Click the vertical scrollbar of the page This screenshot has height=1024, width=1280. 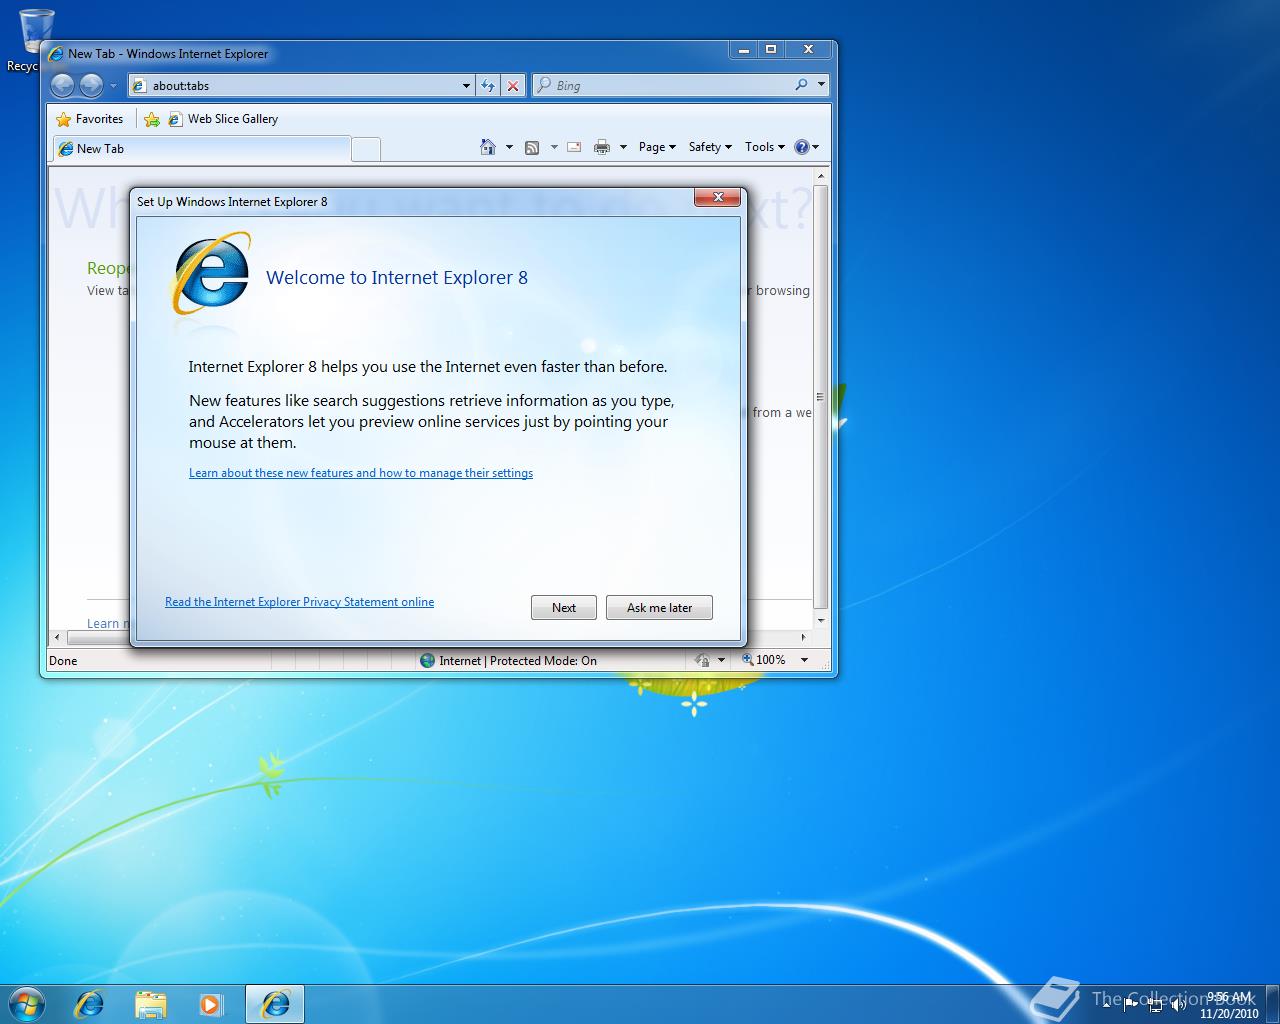click(x=821, y=396)
